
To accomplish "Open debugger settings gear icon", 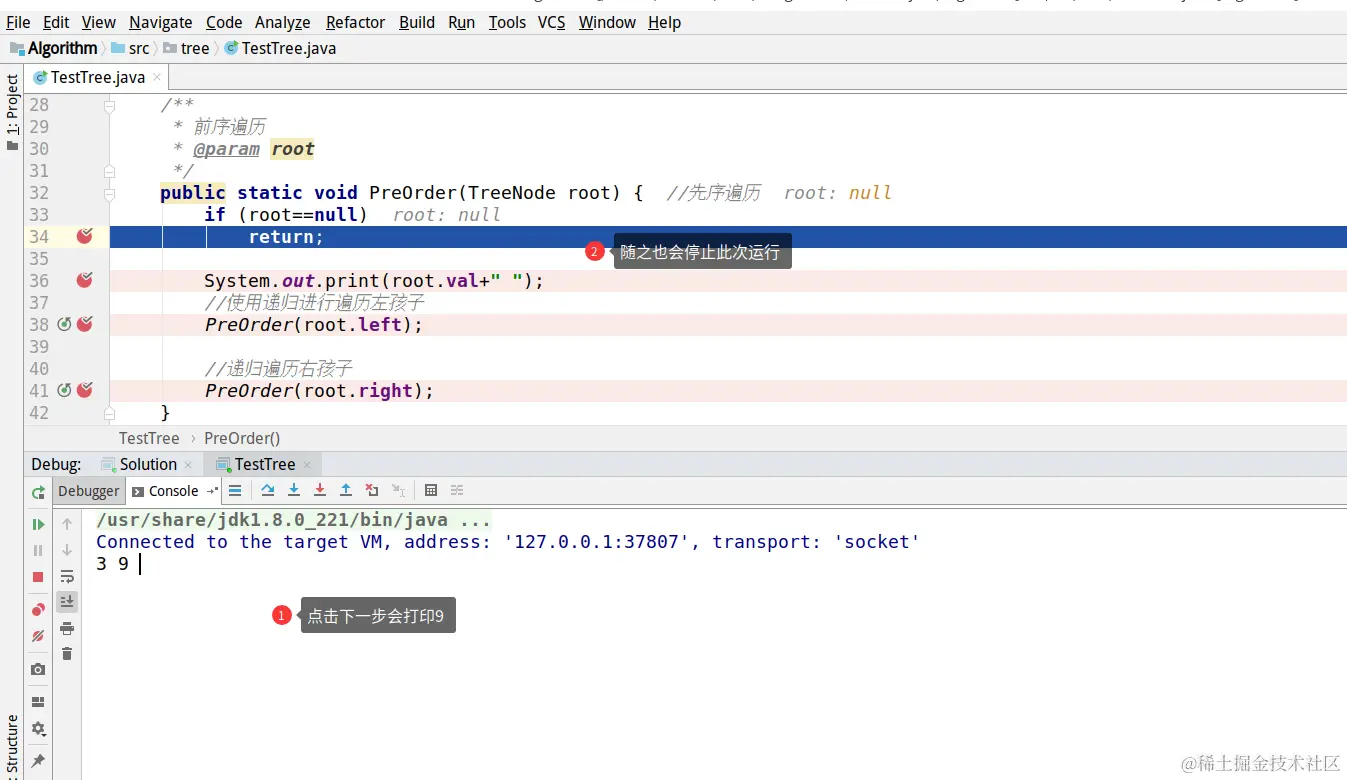I will coord(38,729).
